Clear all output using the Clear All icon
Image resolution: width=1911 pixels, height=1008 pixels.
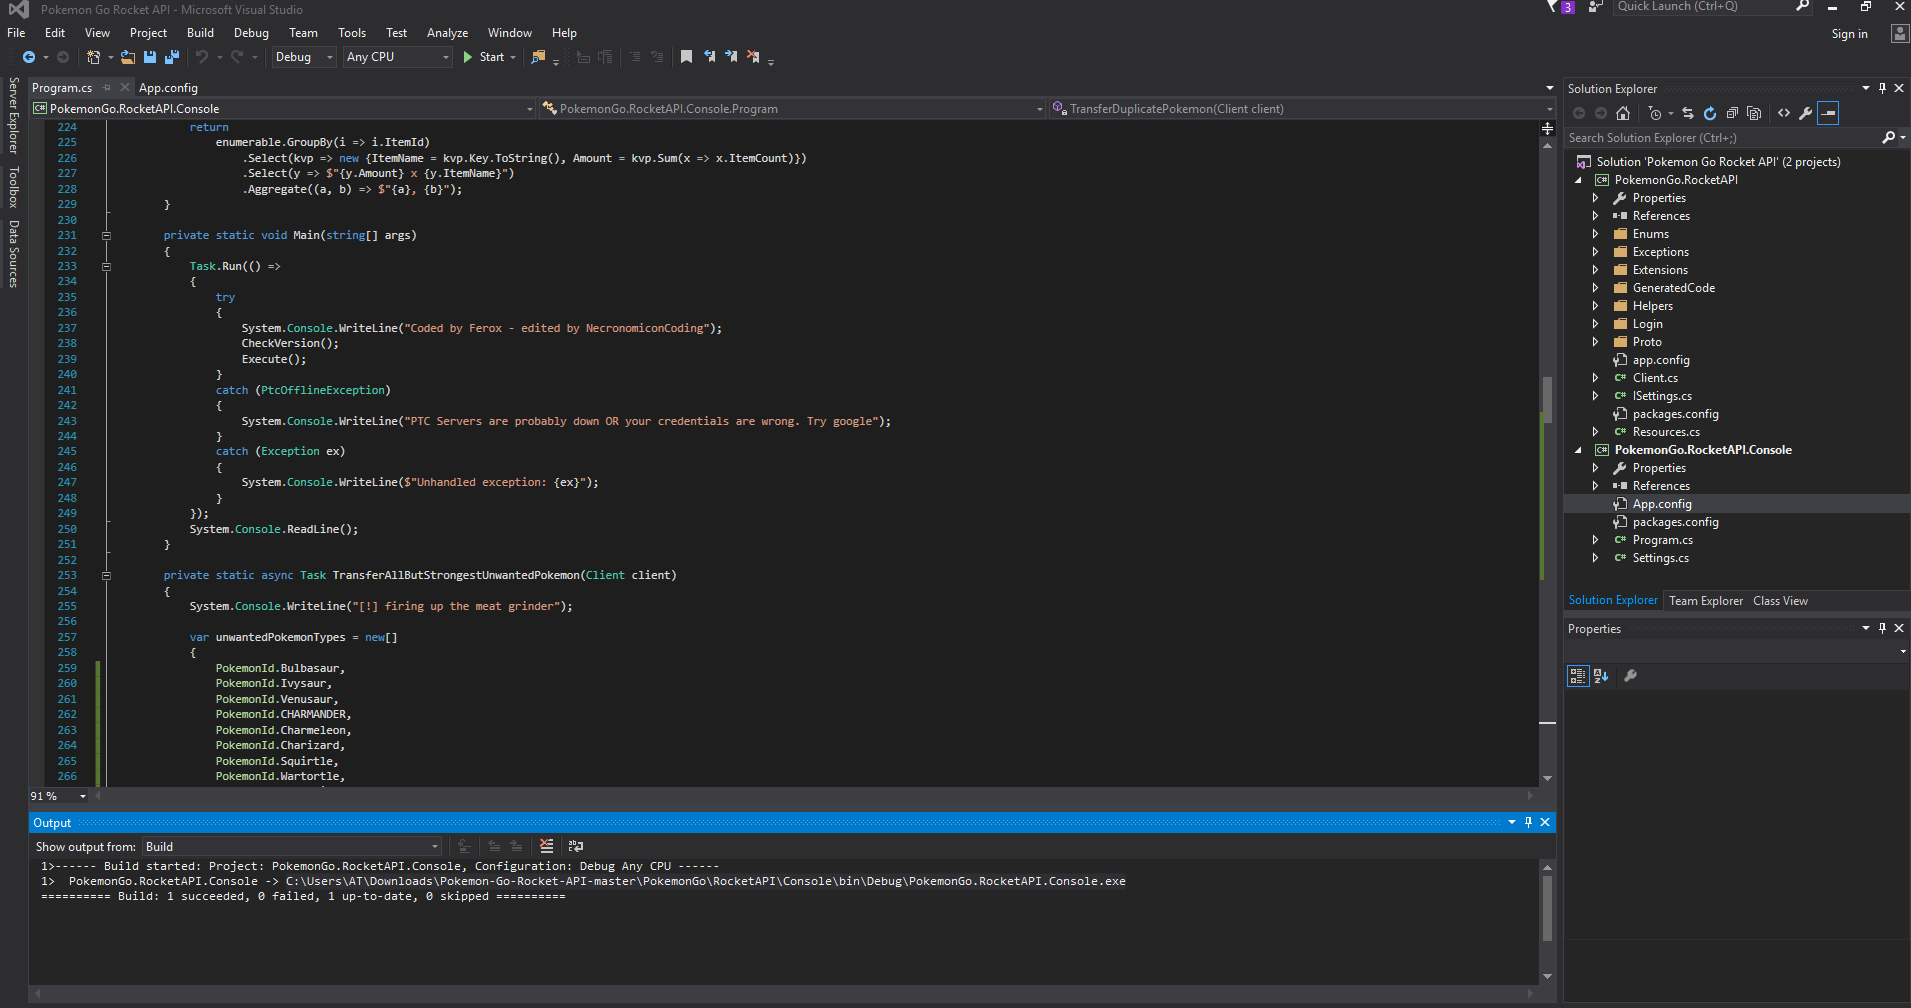pyautogui.click(x=546, y=846)
